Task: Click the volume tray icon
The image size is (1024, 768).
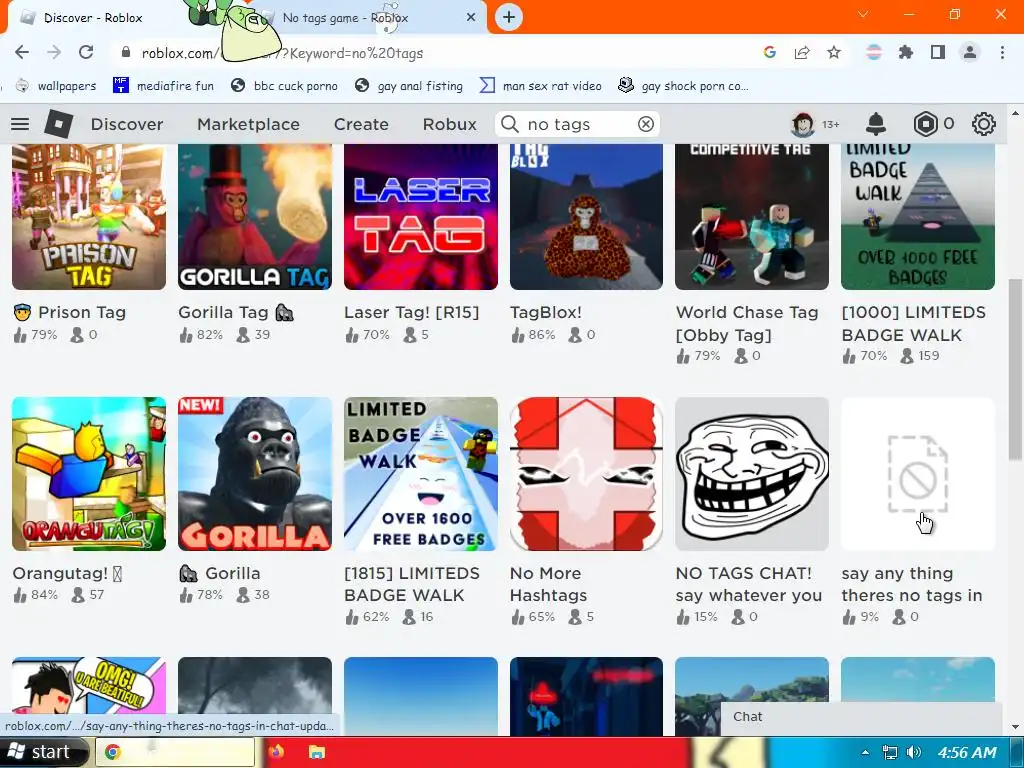Action: click(x=914, y=752)
